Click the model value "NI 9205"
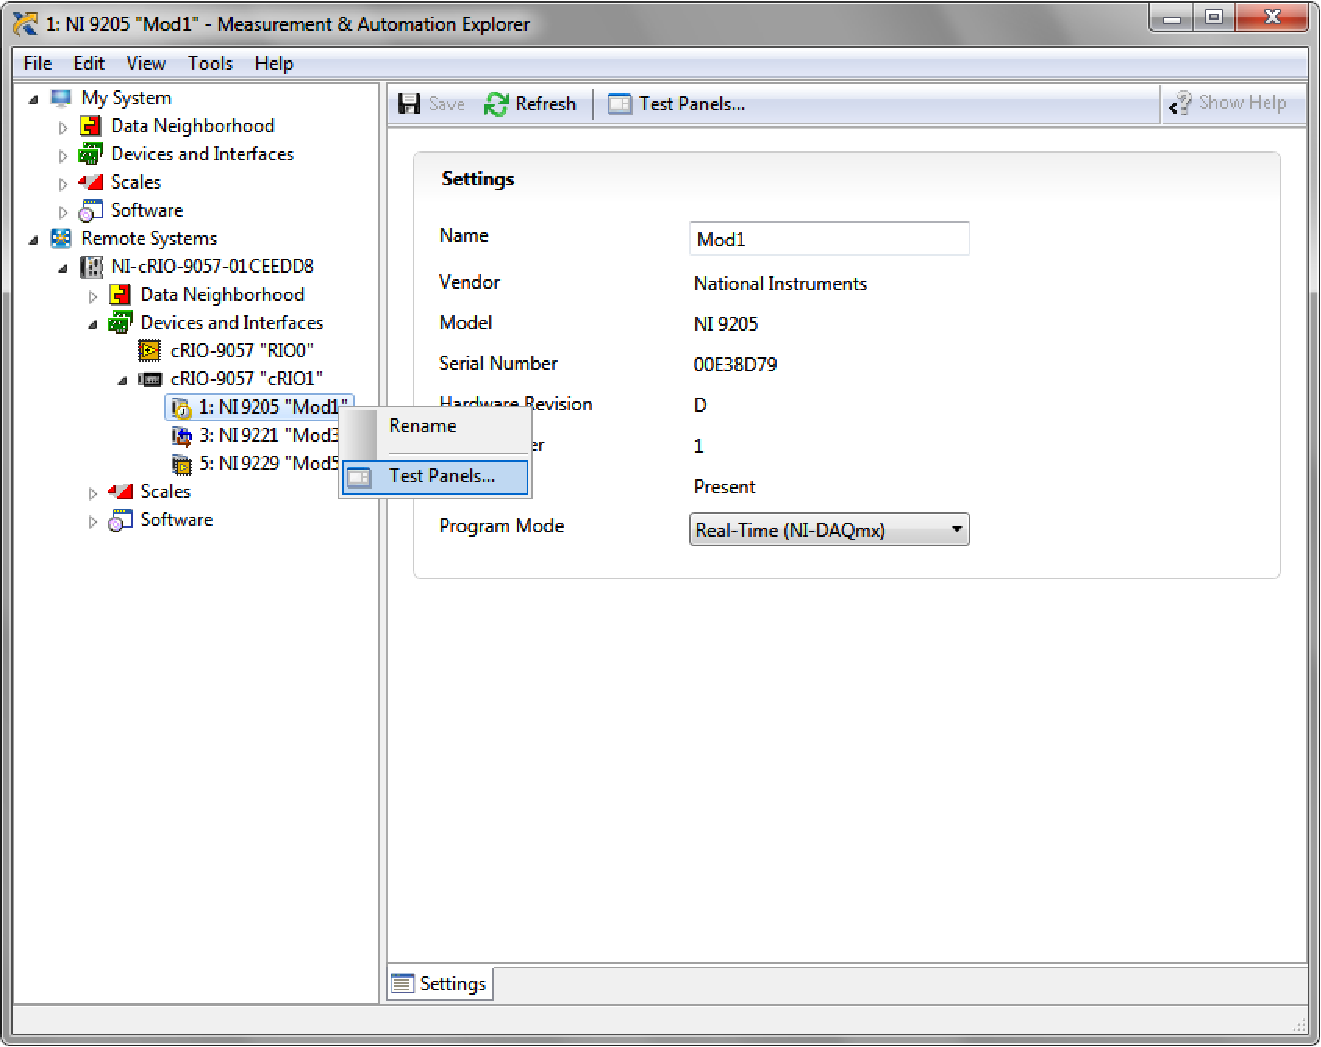1321x1047 pixels. click(x=726, y=324)
